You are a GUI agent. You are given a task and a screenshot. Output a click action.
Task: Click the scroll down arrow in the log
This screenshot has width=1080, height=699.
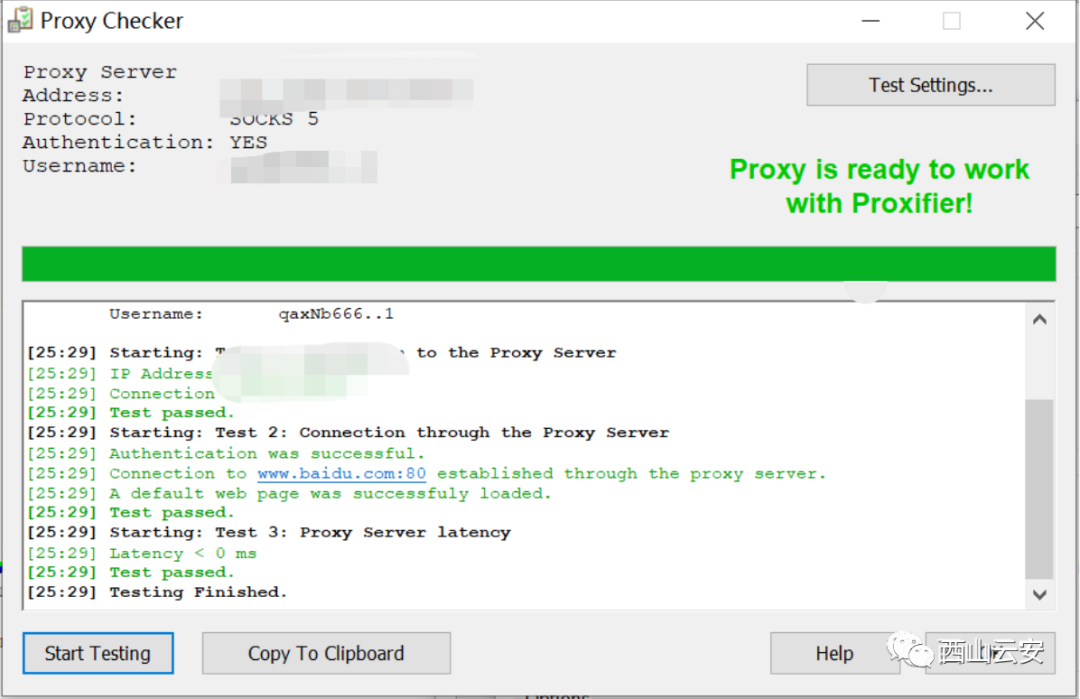point(1039,594)
